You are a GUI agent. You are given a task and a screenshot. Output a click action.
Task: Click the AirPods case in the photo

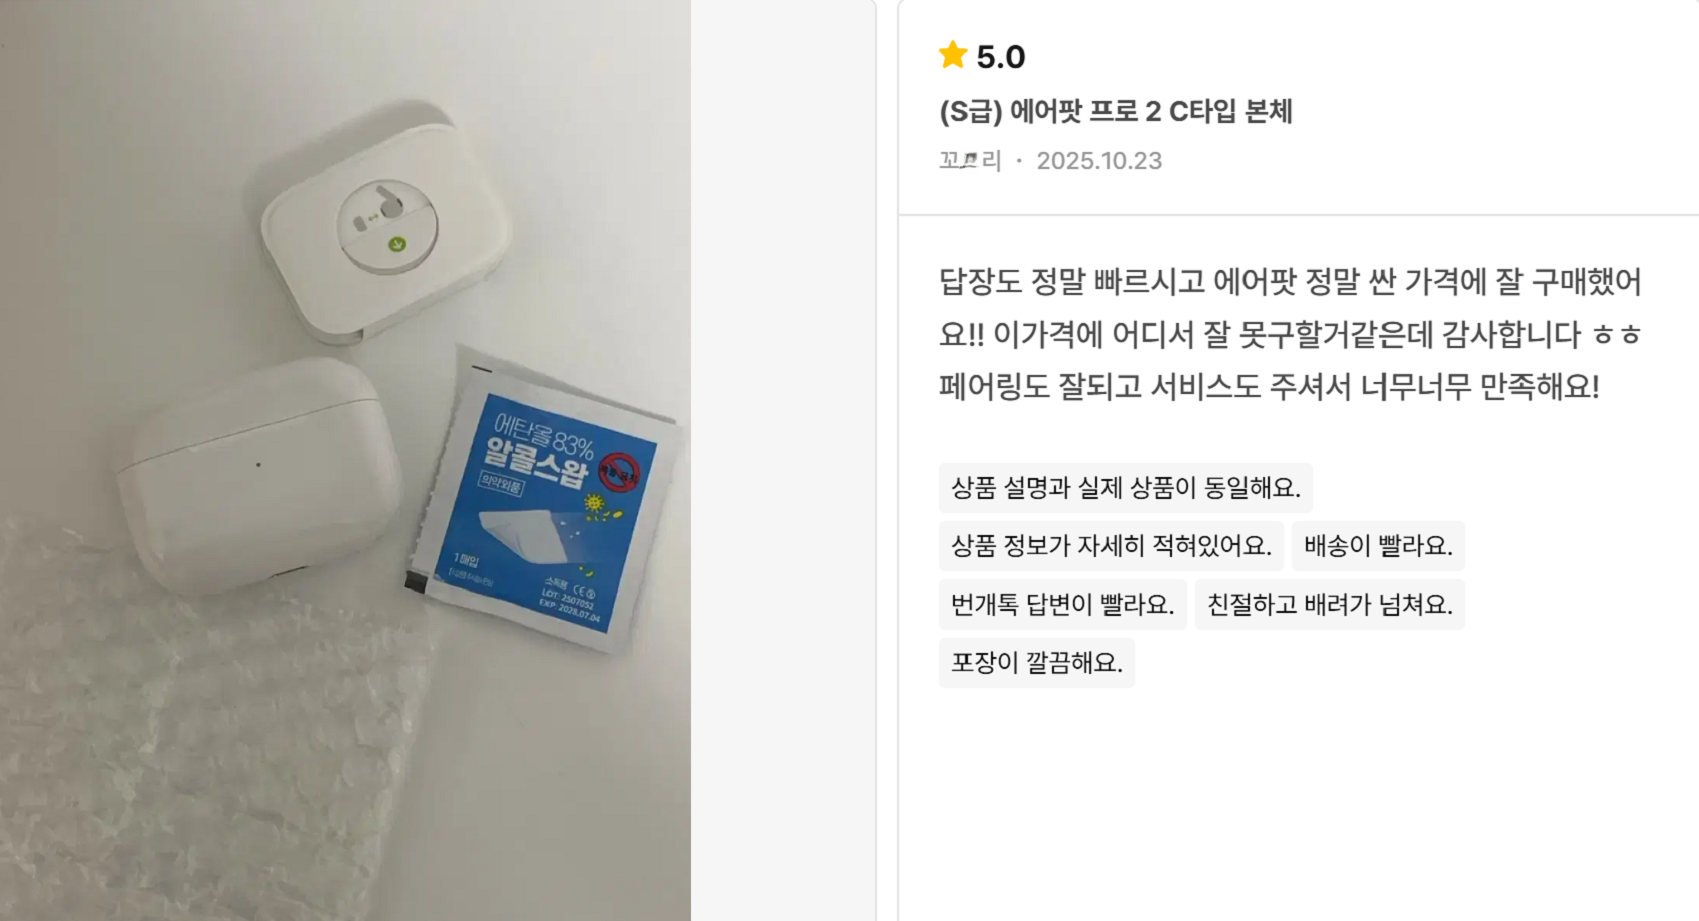pos(258,475)
